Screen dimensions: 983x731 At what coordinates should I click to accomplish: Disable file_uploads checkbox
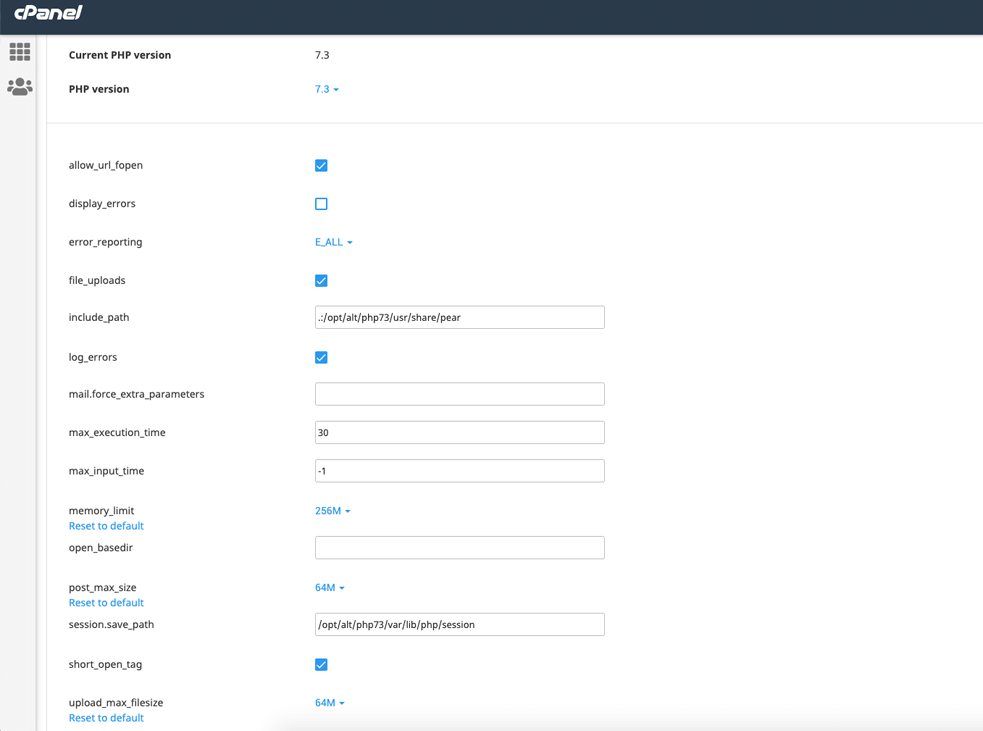tap(321, 280)
